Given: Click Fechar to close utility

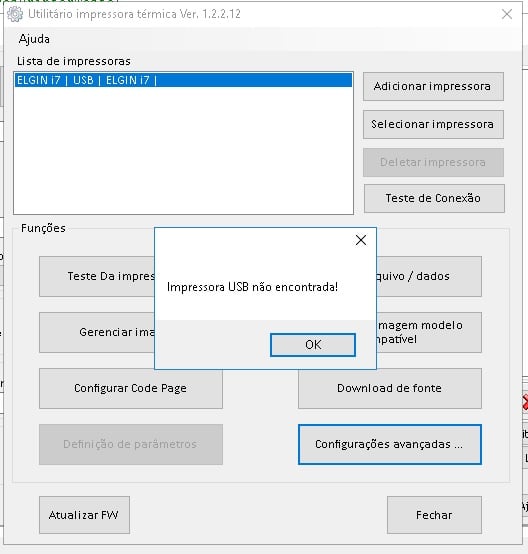Looking at the screenshot, I should (x=434, y=515).
